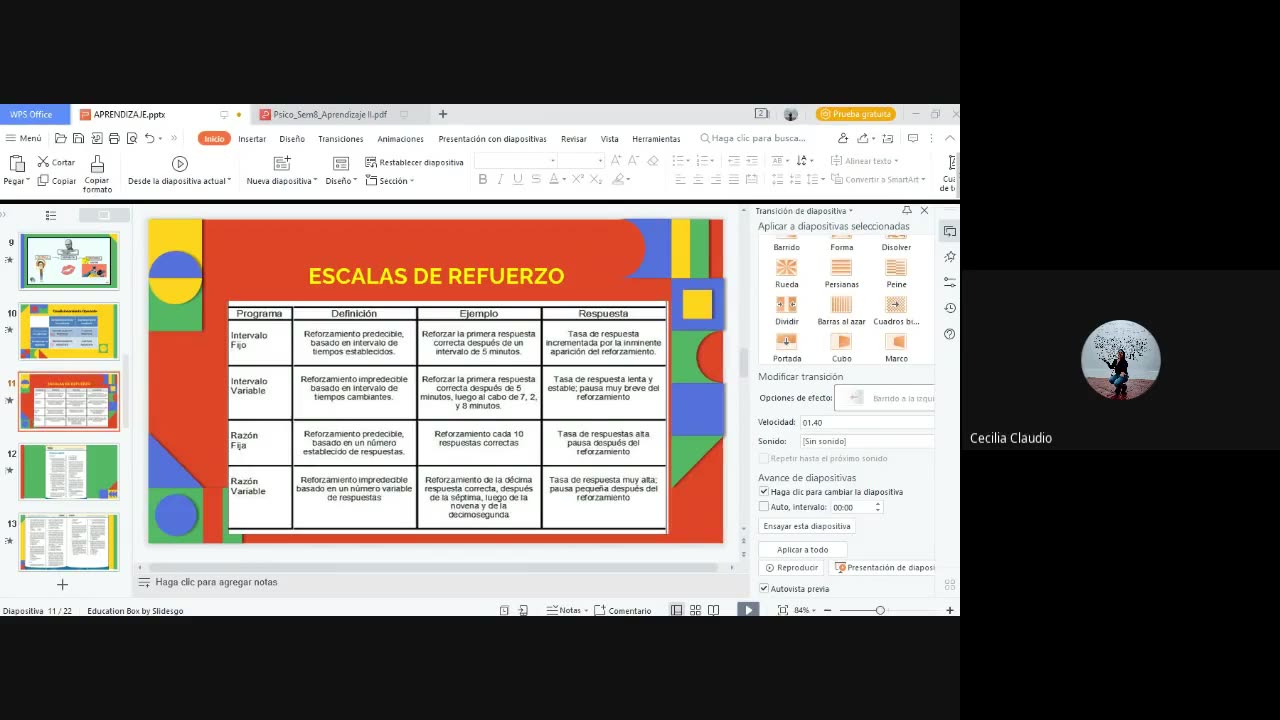Open the Animaciones ribbon tab
The image size is (1280, 720).
click(400, 139)
